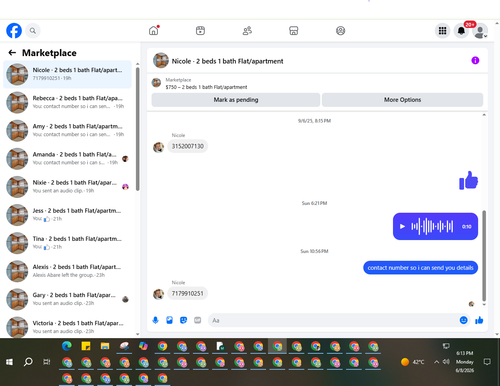Click the 'contact number so i can send you details' bubble
Screen dimensions: 500x386
tap(420, 268)
